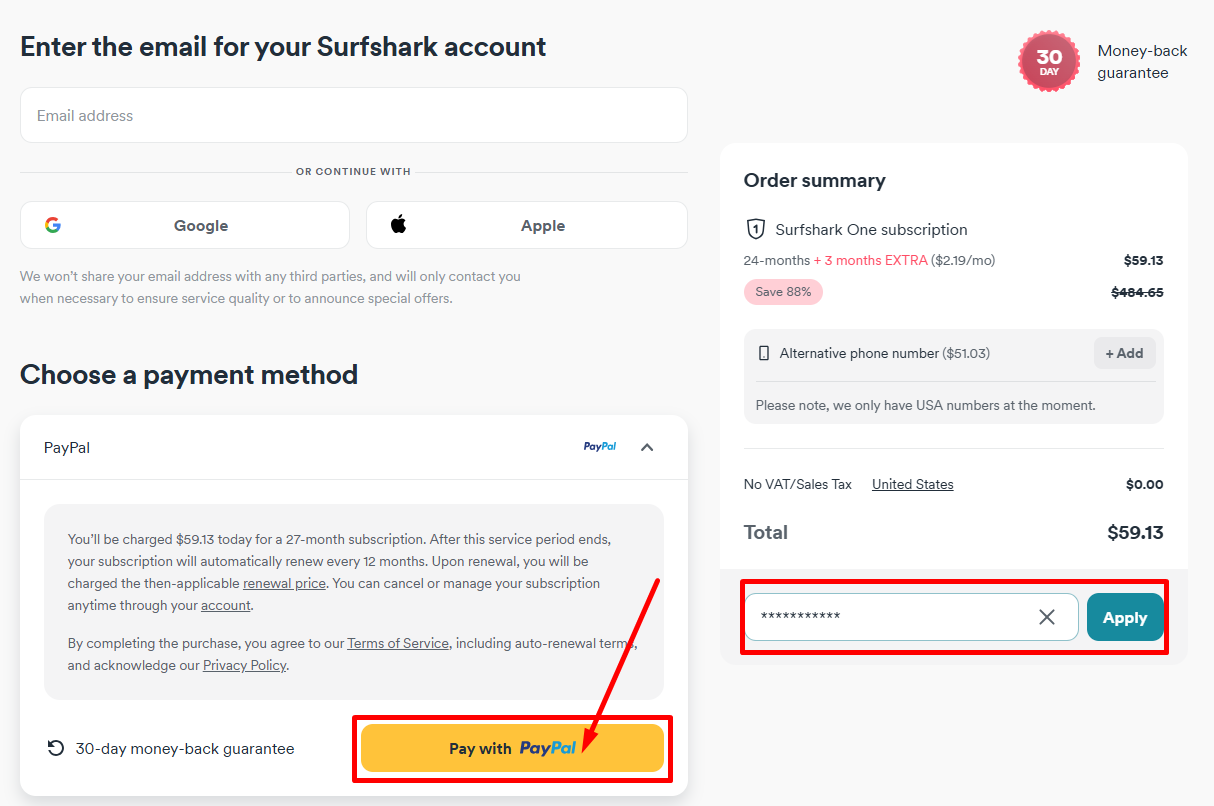Click the Surfshark One shield icon

[756, 229]
